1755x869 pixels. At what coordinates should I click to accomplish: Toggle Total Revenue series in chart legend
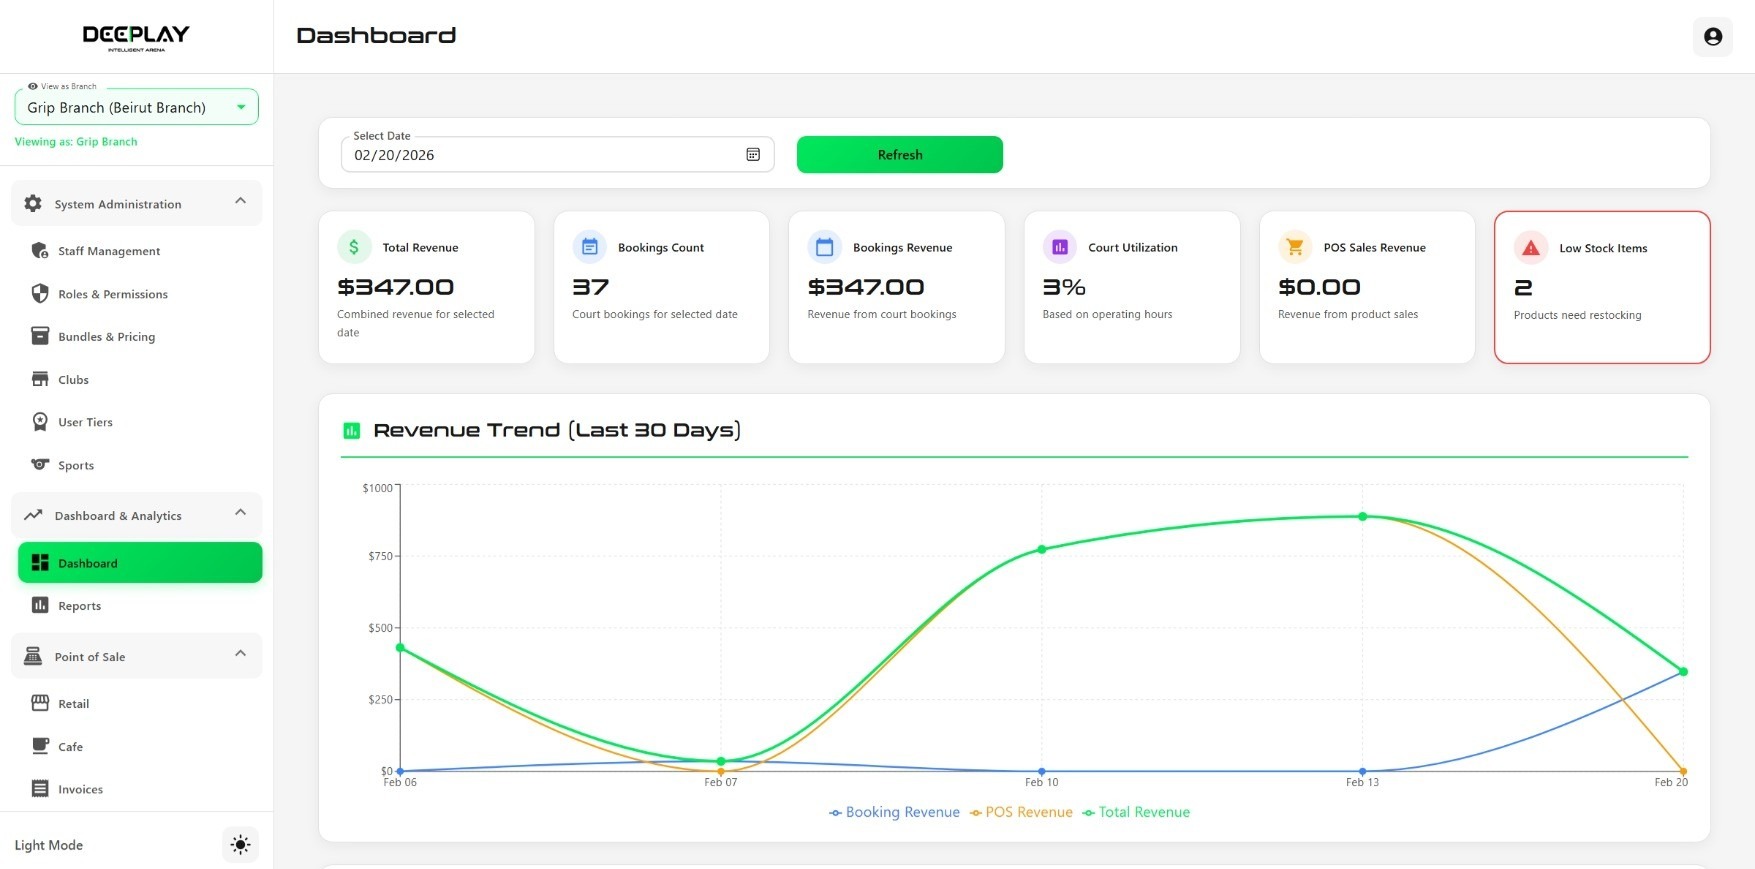tap(1136, 812)
